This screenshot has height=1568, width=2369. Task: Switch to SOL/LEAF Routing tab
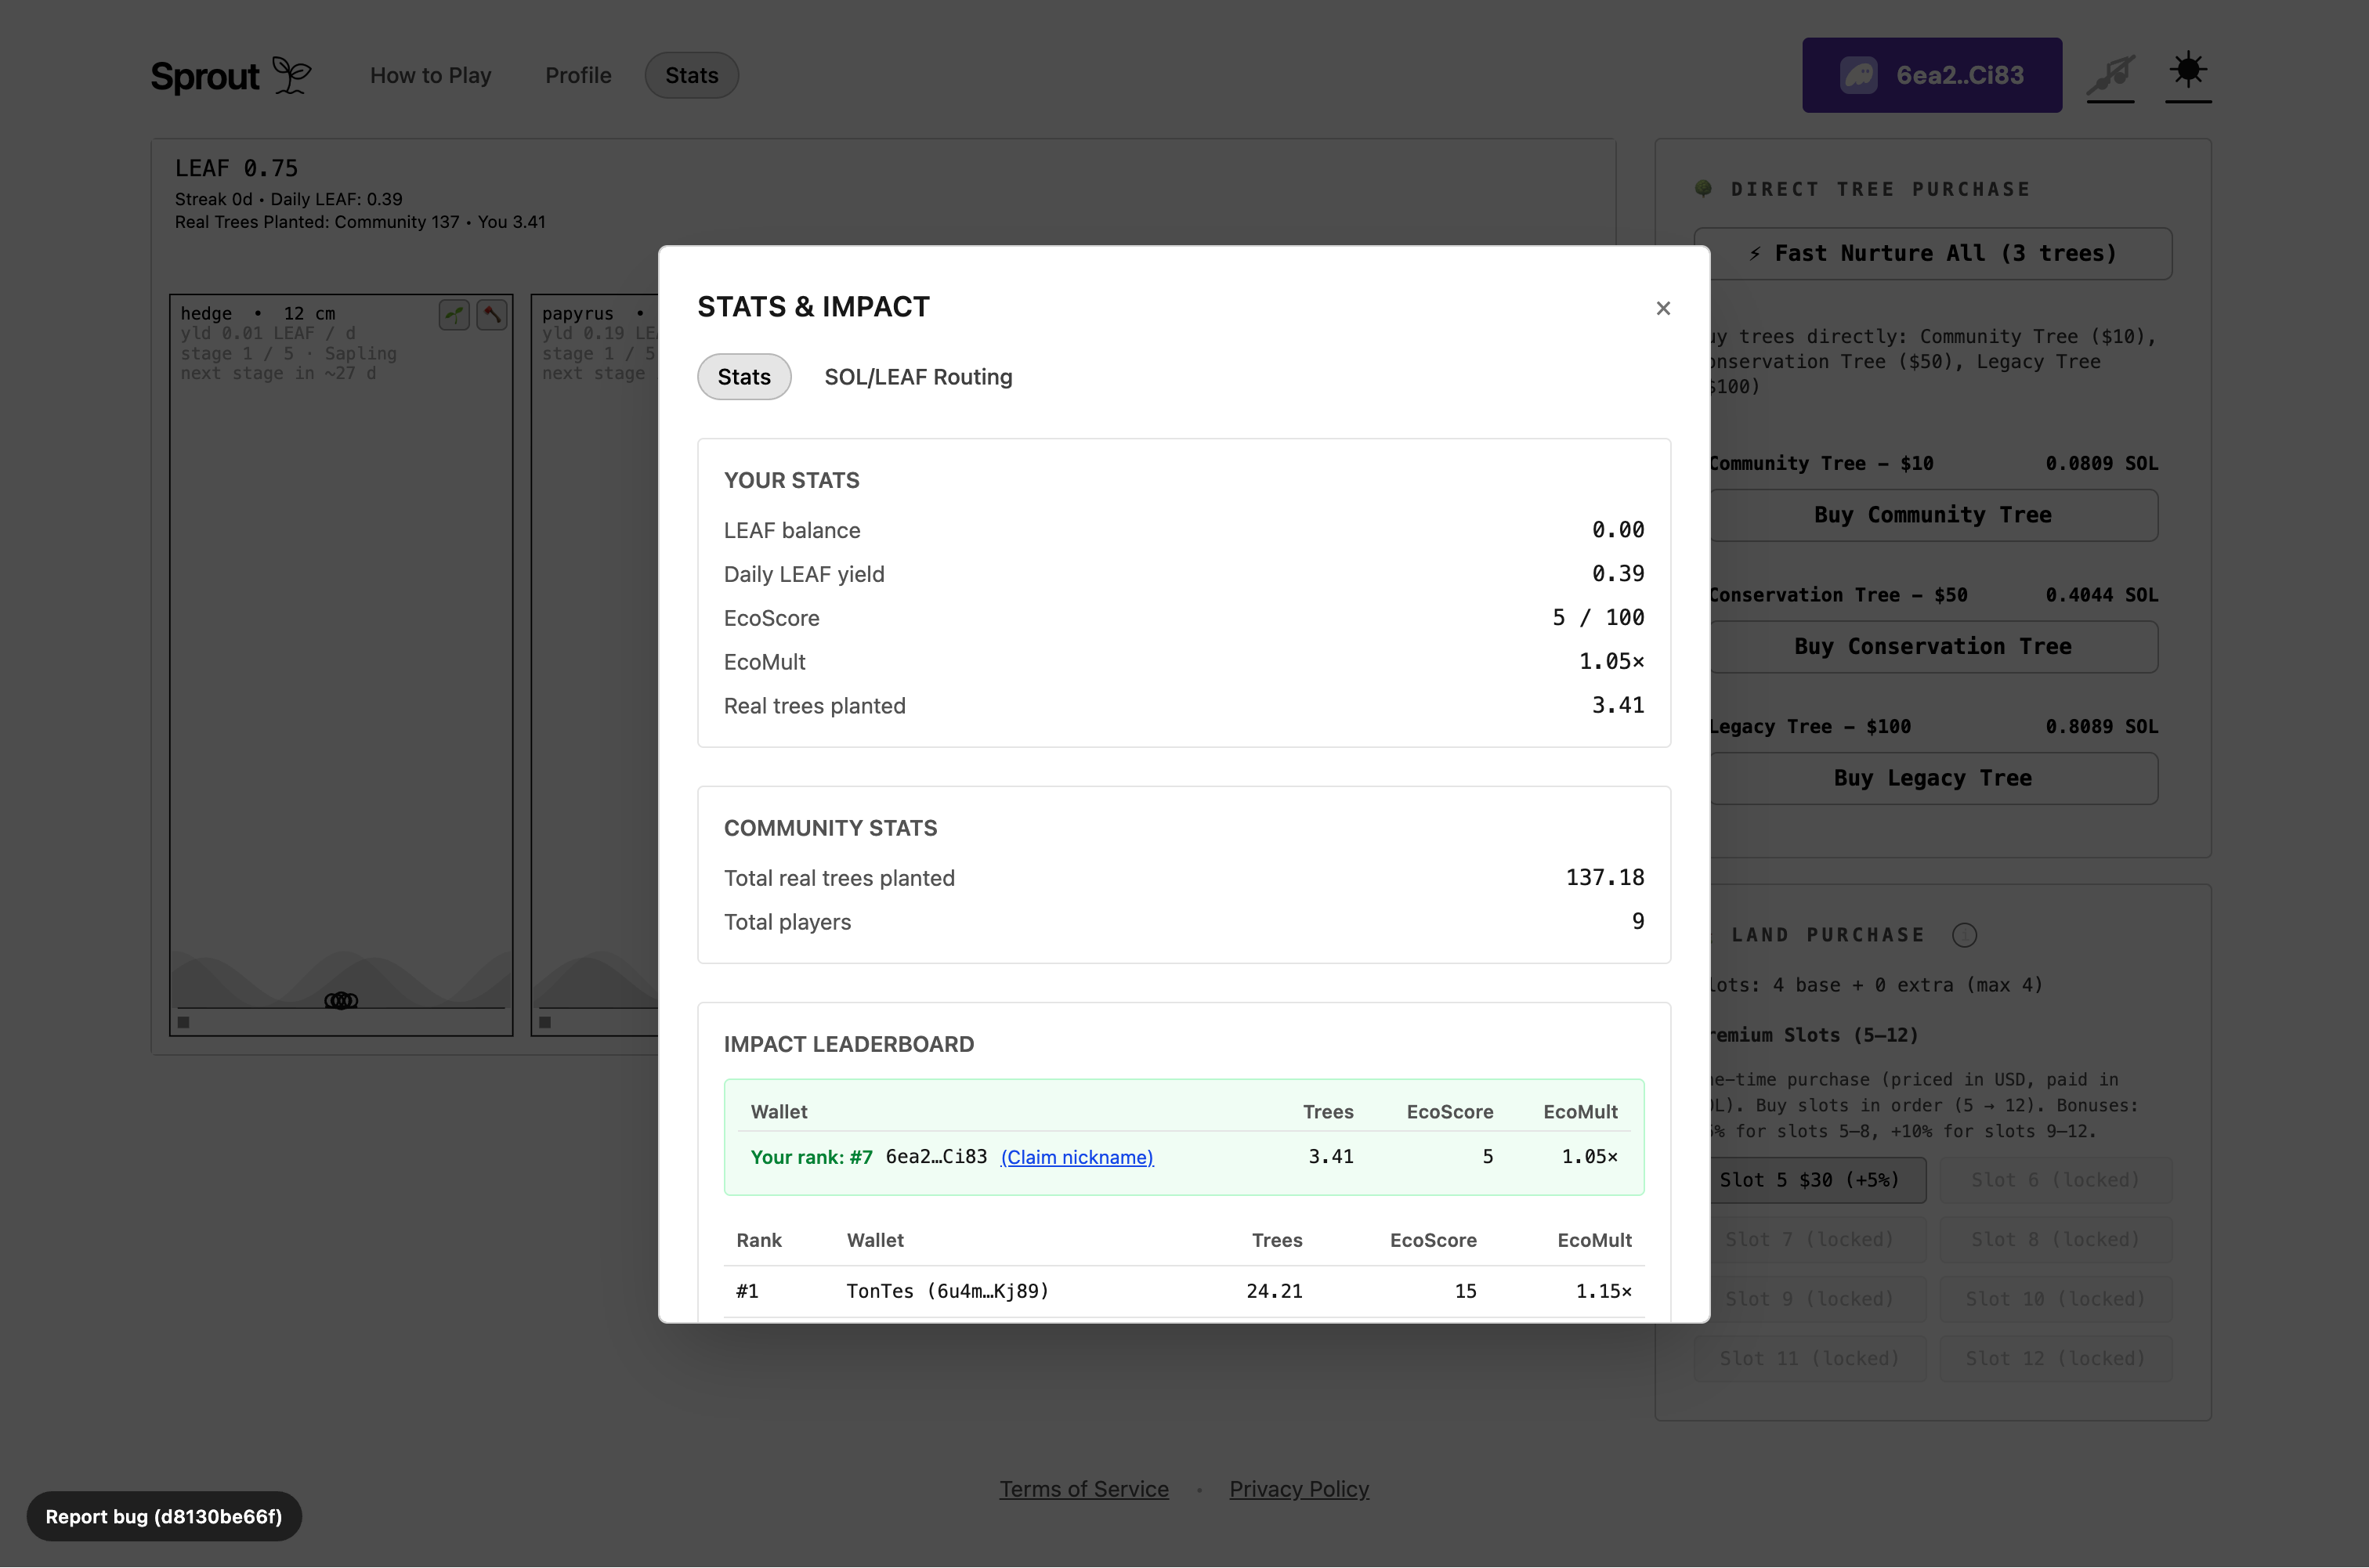click(x=917, y=377)
